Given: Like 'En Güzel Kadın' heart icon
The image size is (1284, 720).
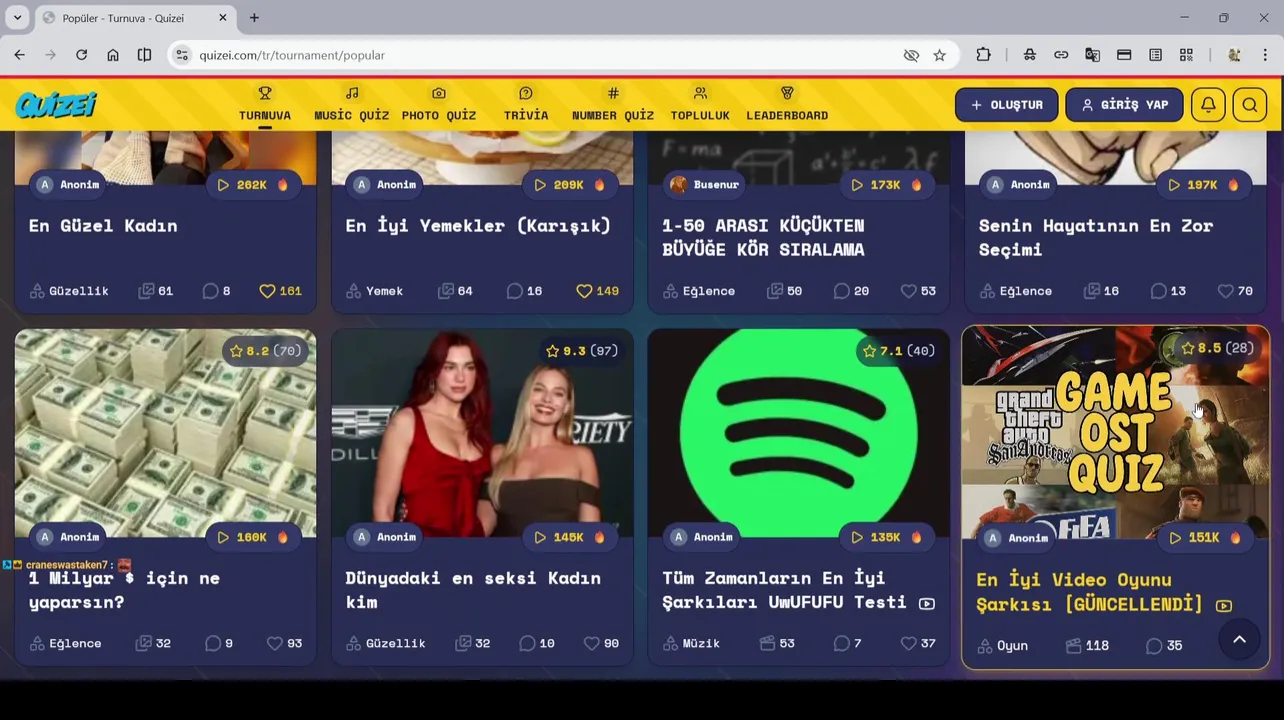Looking at the screenshot, I should tap(267, 291).
